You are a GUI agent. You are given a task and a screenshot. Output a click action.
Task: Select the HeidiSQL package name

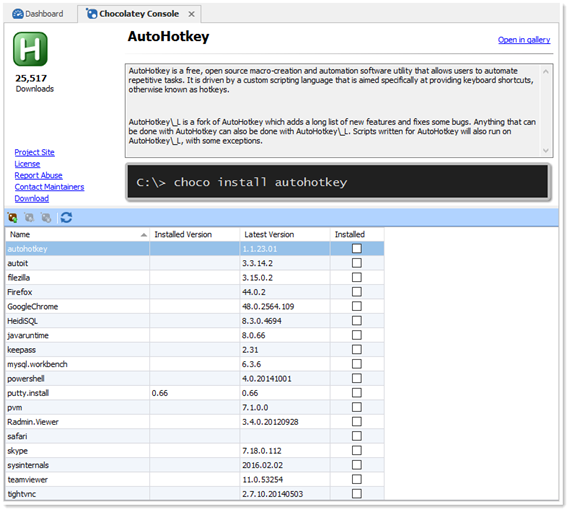tap(23, 321)
